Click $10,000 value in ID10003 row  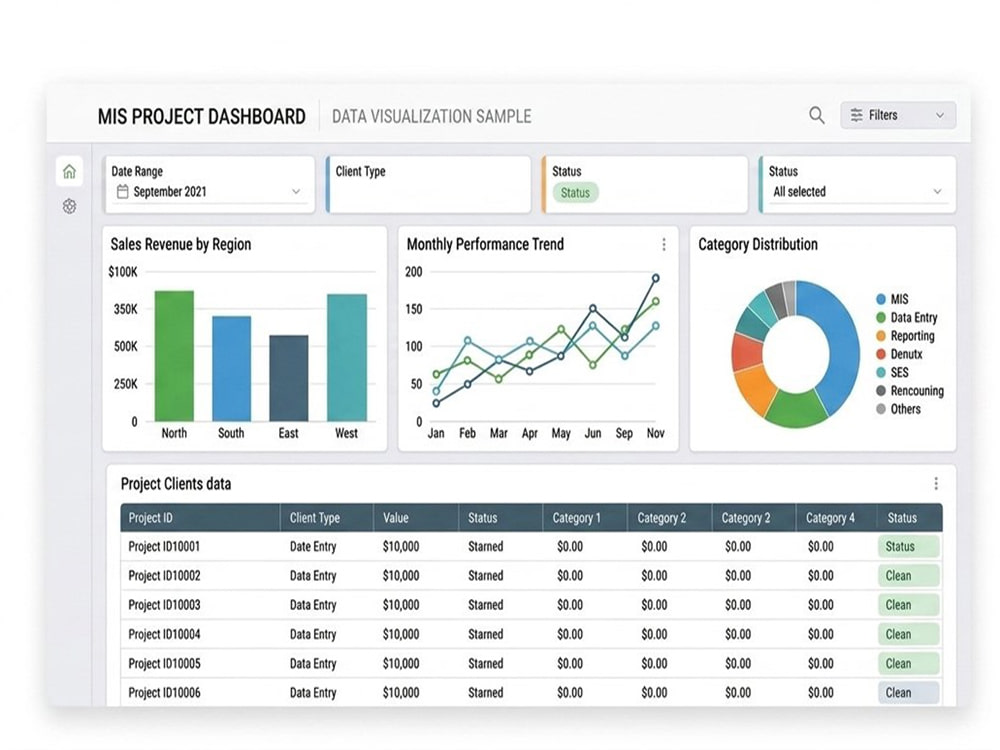click(401, 605)
